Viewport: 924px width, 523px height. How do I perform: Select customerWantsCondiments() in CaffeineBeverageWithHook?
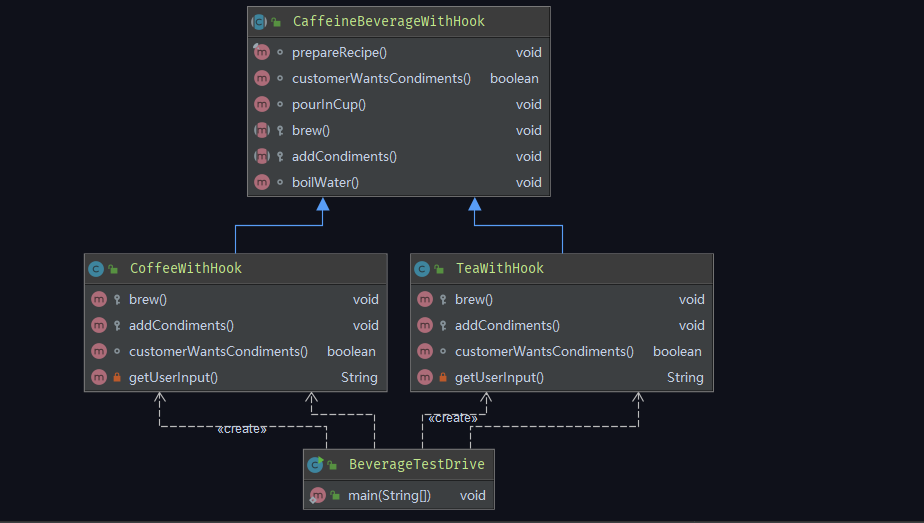pyautogui.click(x=381, y=78)
